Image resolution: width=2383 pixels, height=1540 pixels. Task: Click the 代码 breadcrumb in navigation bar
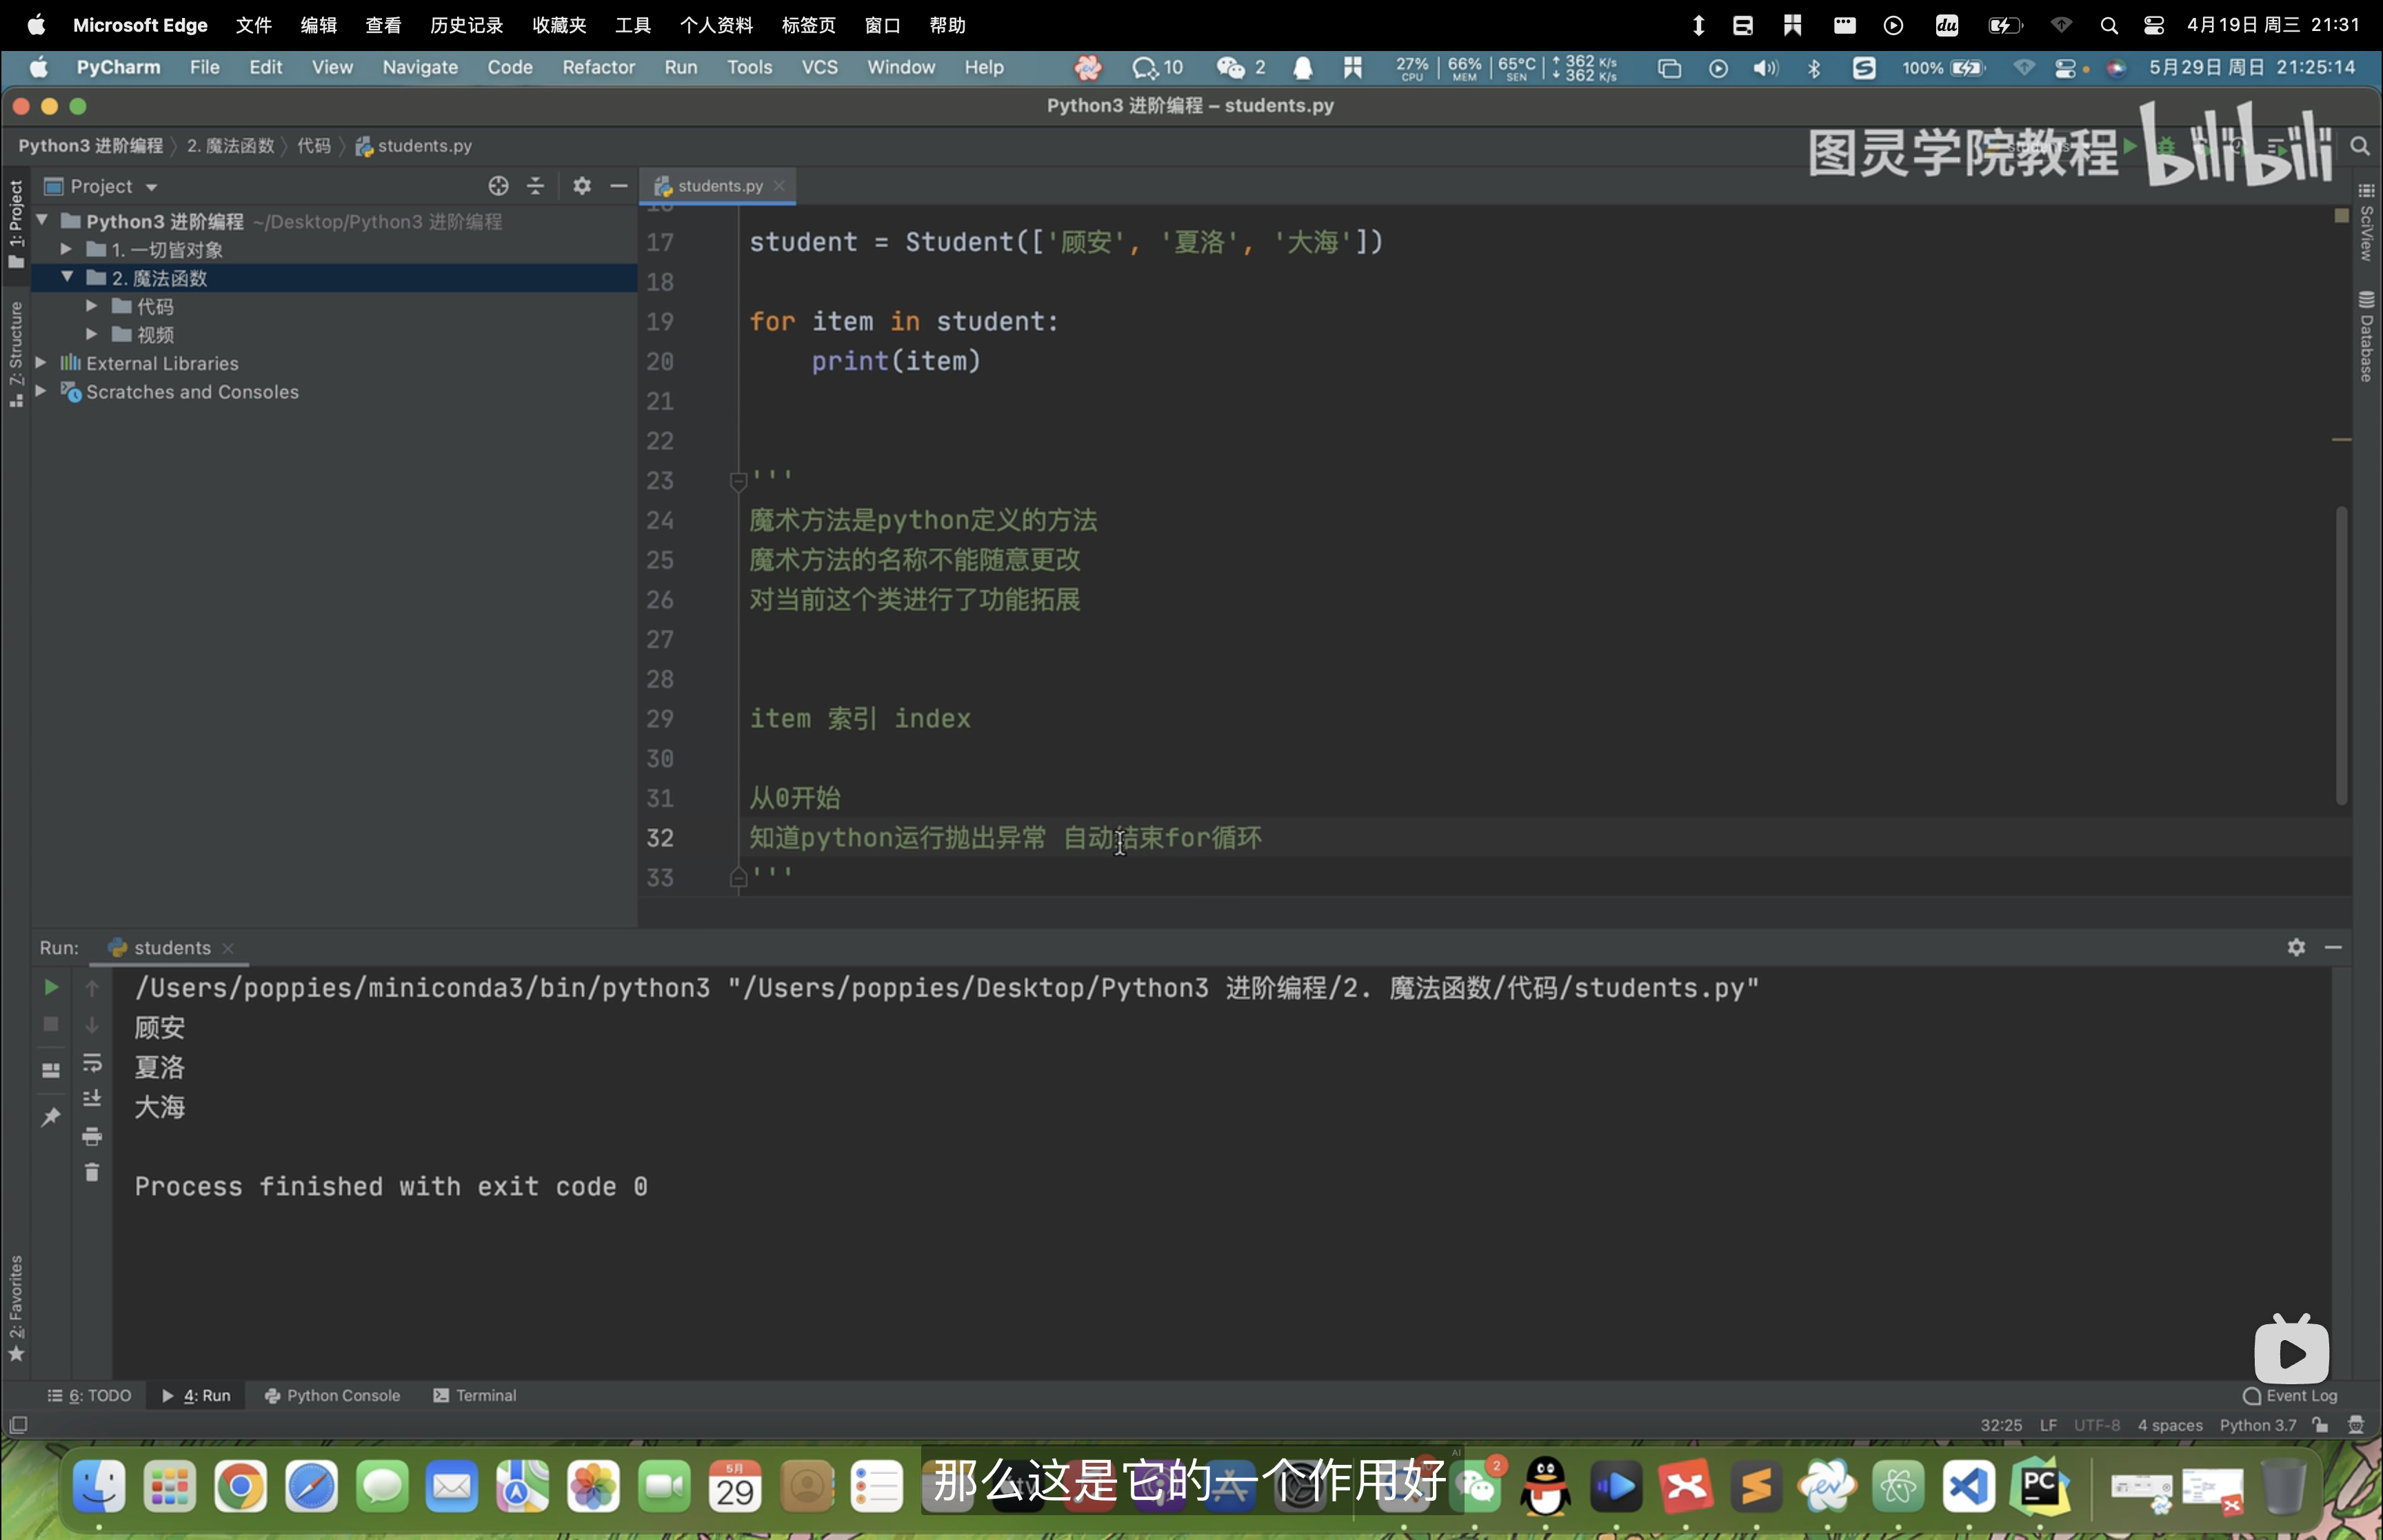[x=313, y=146]
